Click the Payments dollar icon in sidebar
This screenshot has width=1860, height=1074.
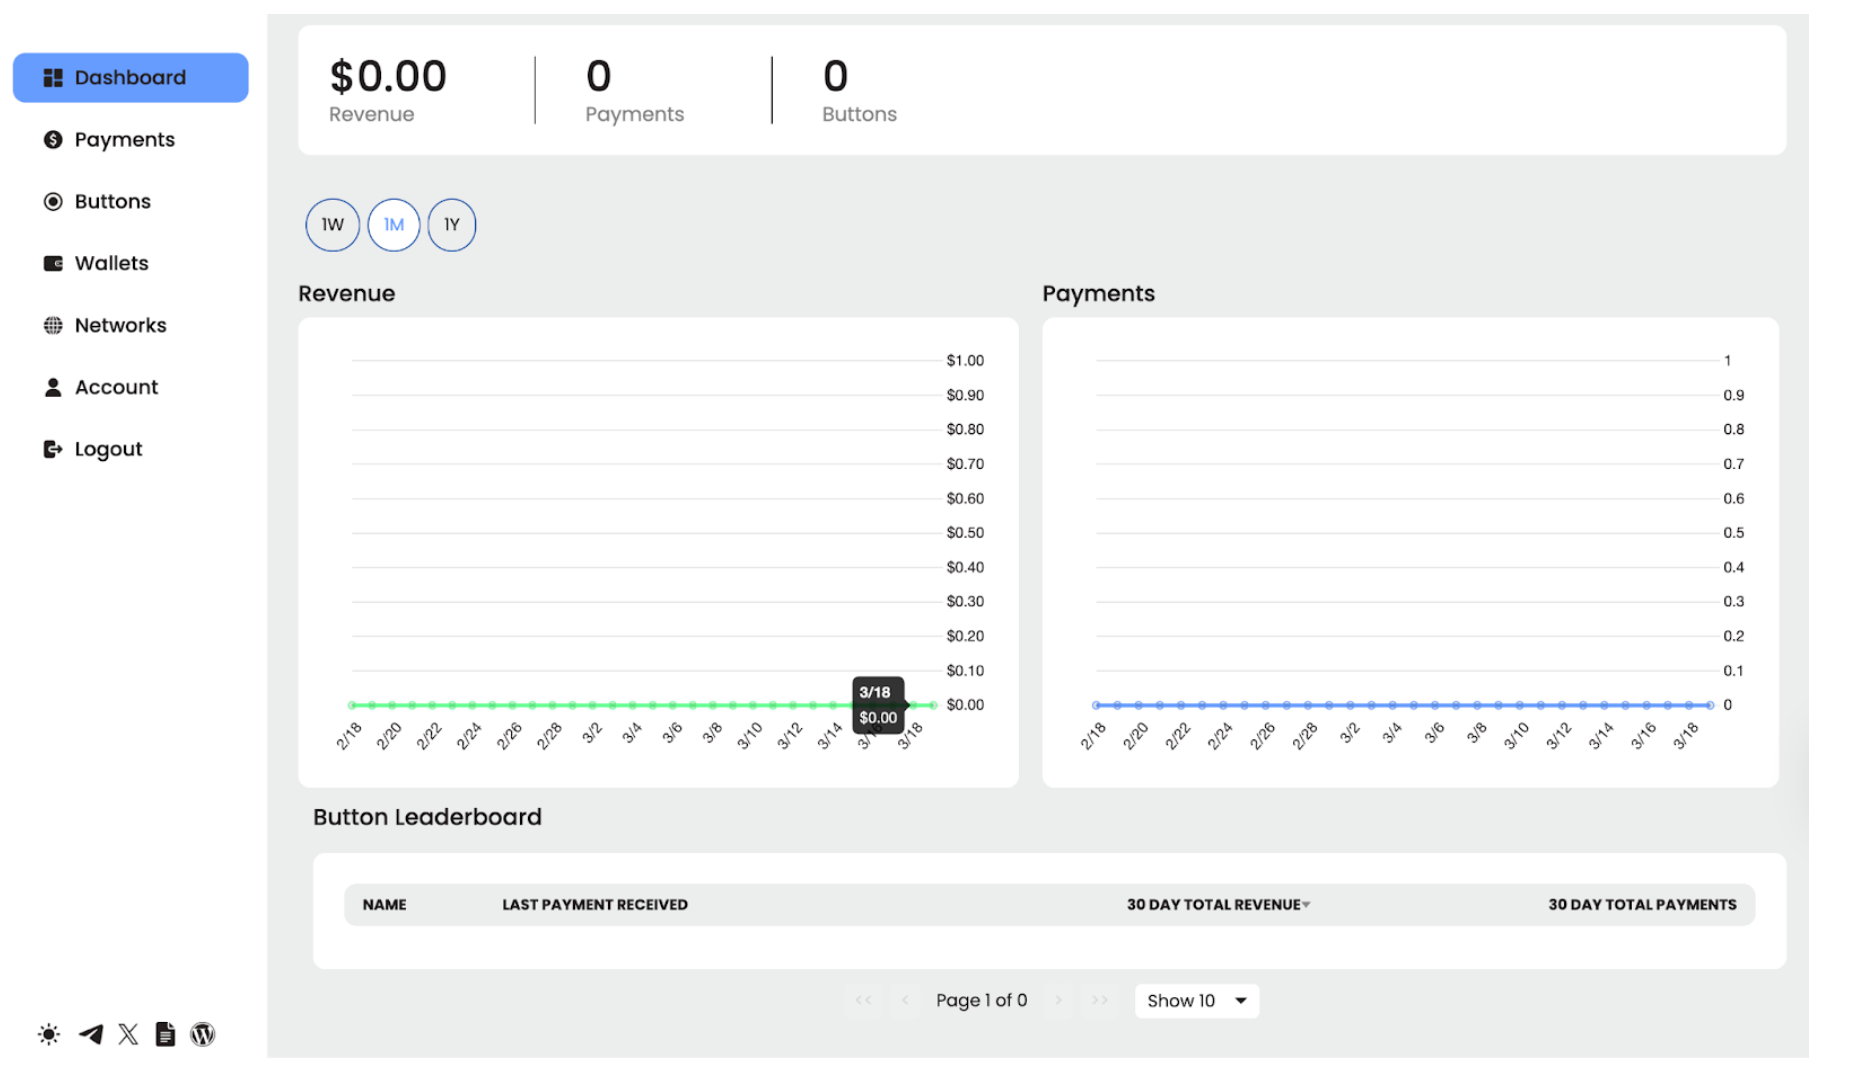[52, 139]
